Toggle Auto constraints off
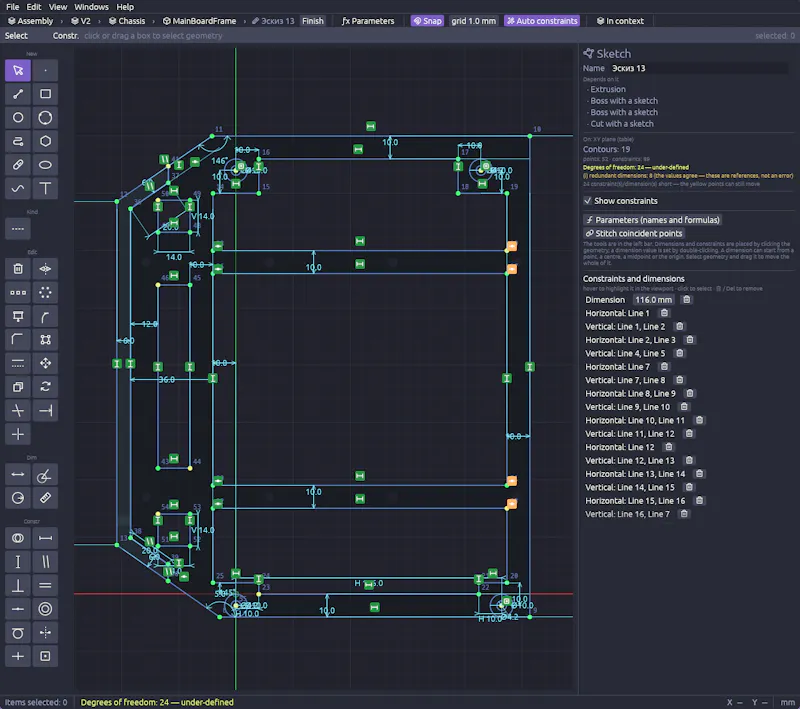Viewport: 800px width, 709px height. tap(542, 21)
